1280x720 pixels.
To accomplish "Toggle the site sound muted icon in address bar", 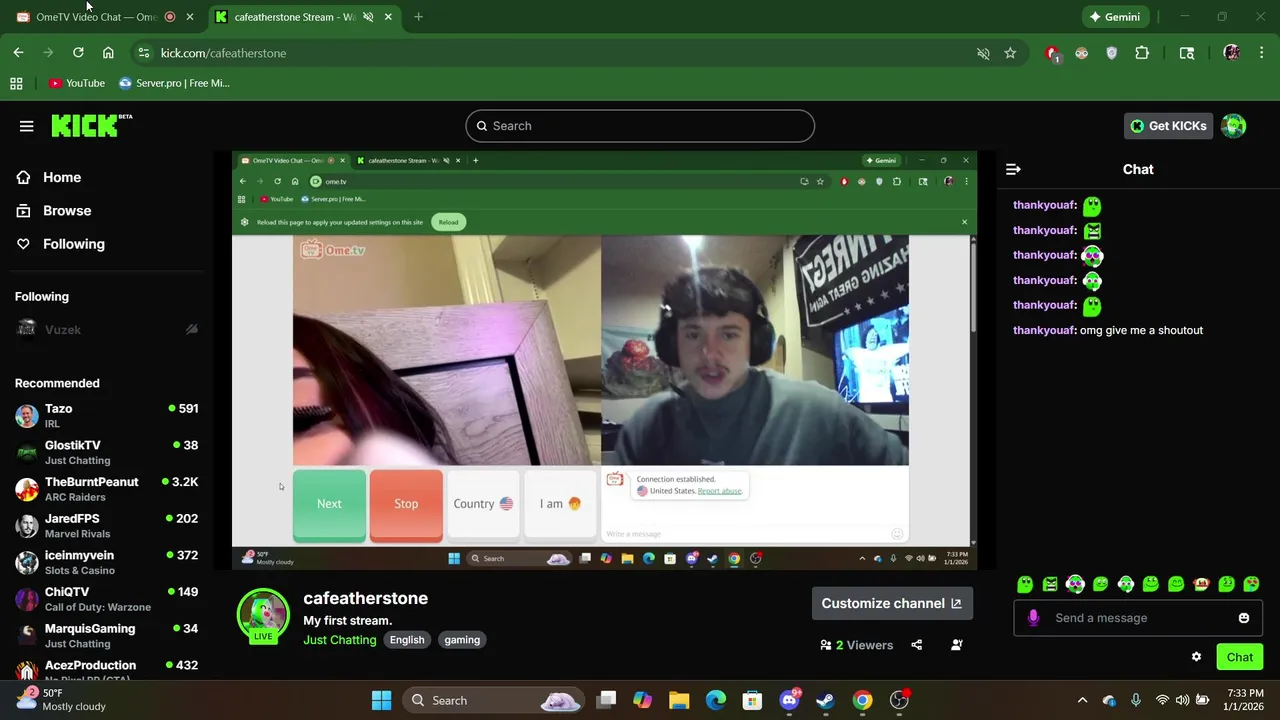I will [x=983, y=53].
